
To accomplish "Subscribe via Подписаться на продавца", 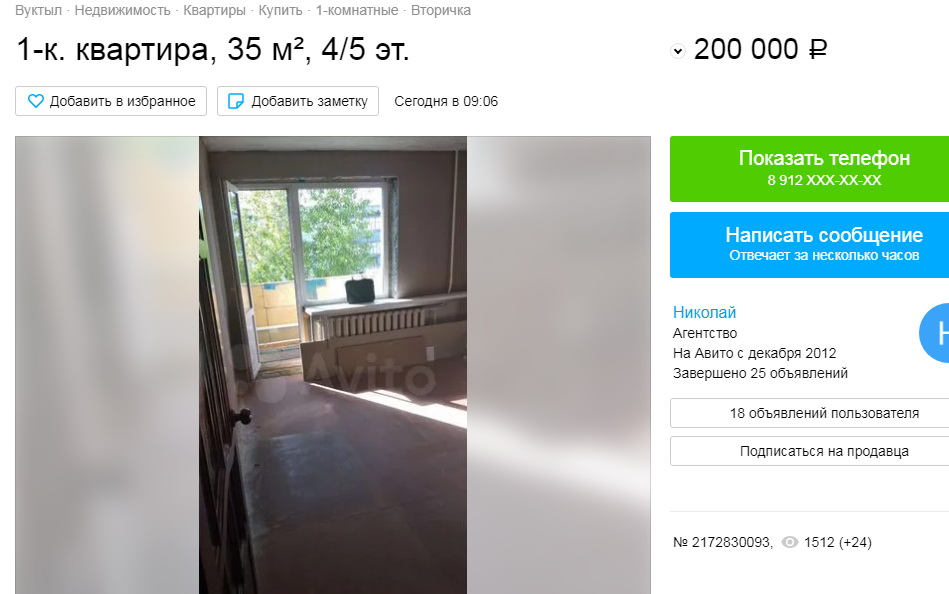I will point(809,451).
